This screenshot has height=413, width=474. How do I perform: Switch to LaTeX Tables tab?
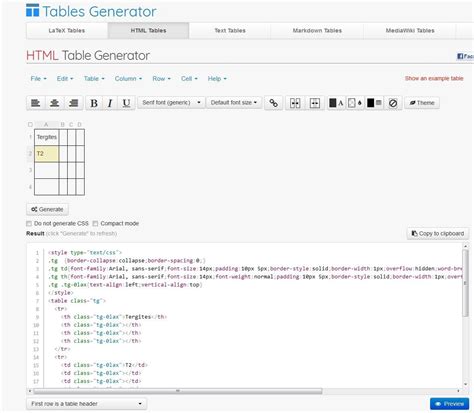(x=67, y=31)
